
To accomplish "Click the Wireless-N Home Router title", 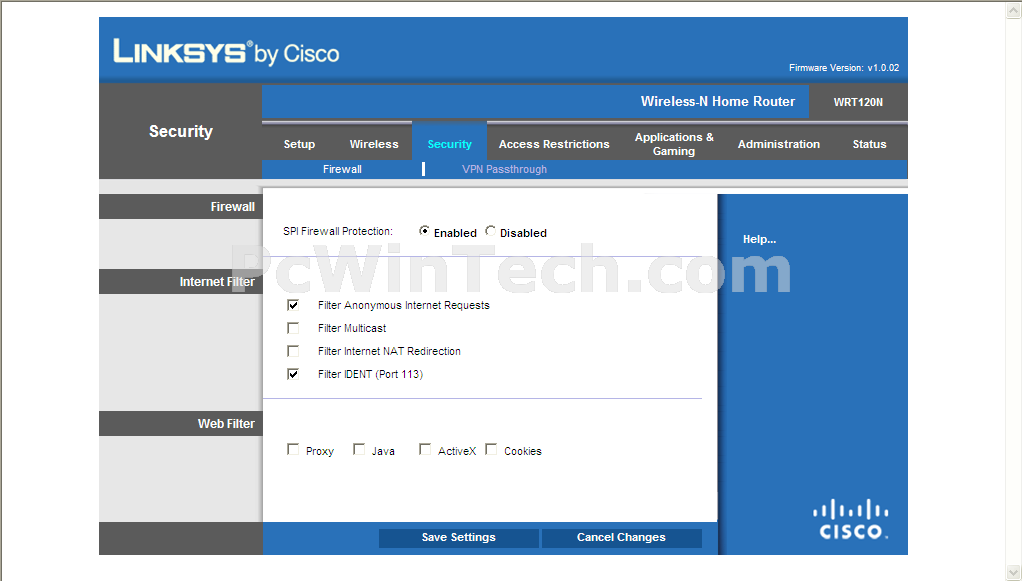I will (718, 102).
